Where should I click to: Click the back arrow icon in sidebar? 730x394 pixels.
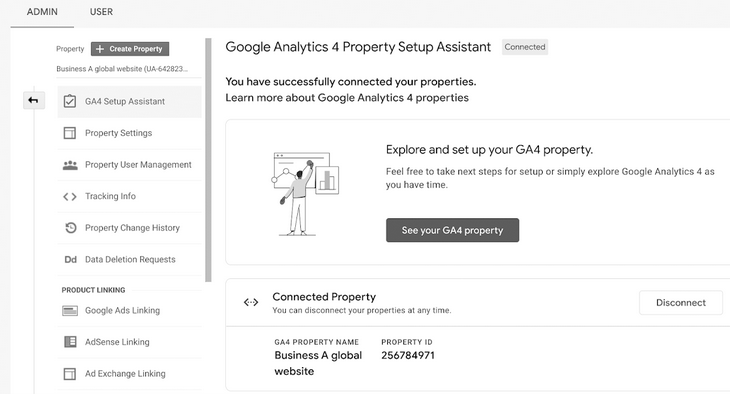(34, 100)
